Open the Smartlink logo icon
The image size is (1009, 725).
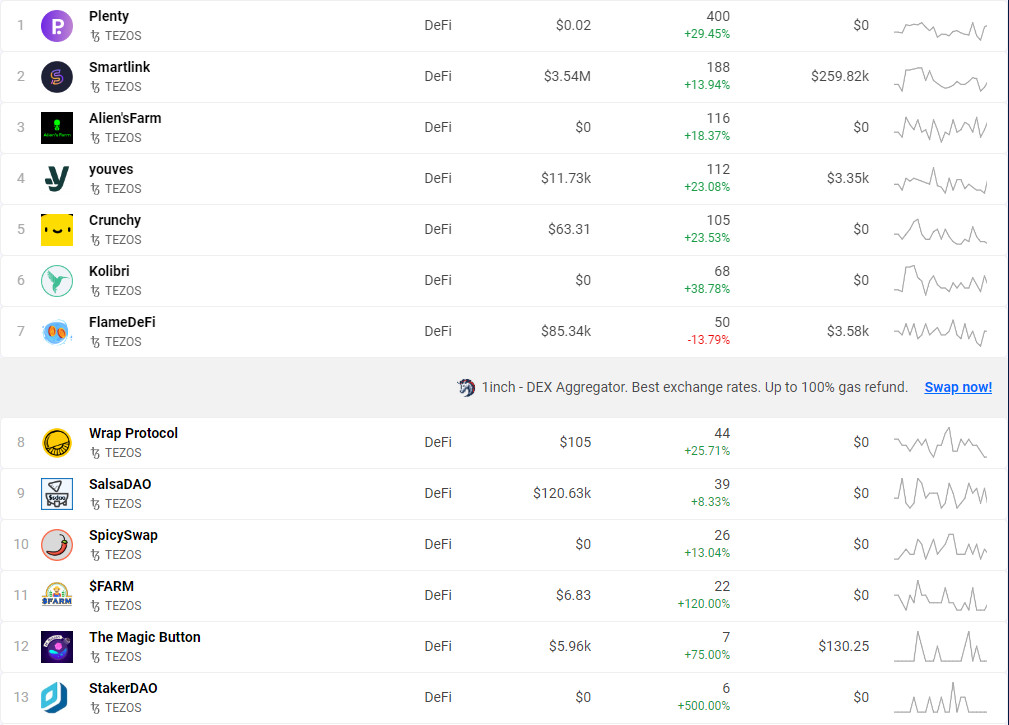[x=57, y=77]
